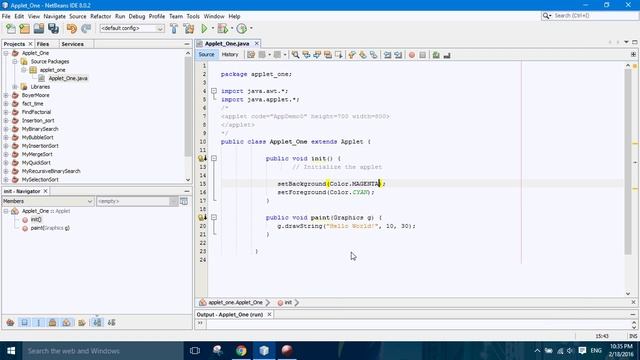The image size is (640, 360).
Task: Collapse the init() method code fold
Action: click(x=214, y=158)
